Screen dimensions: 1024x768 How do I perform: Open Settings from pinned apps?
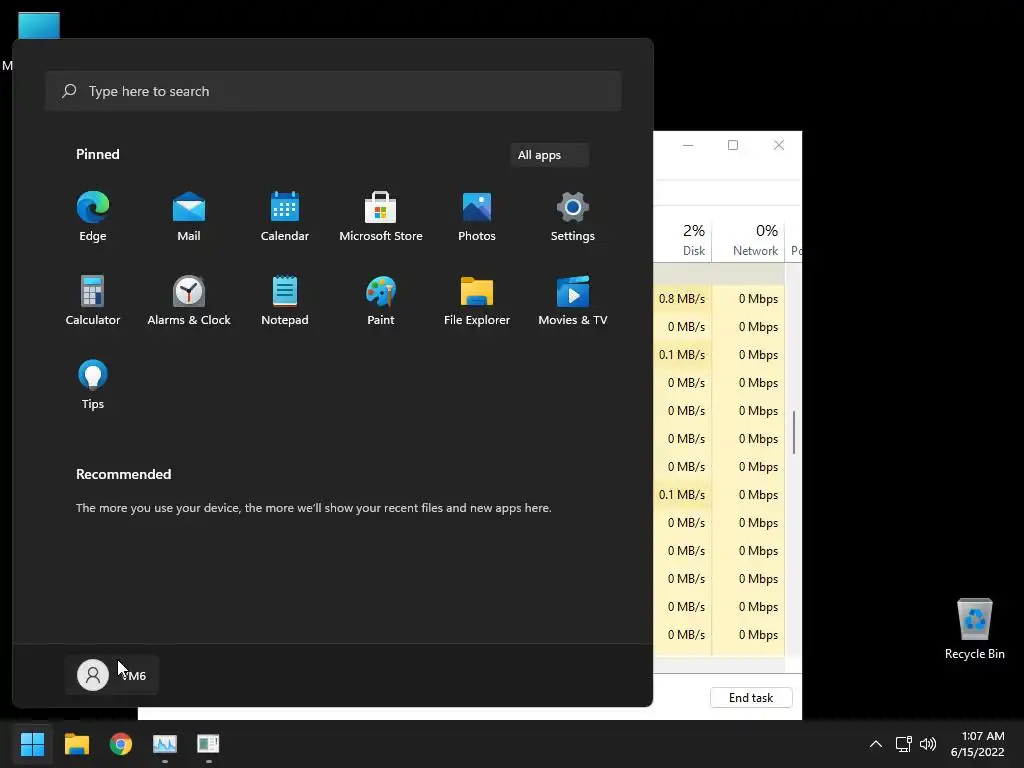click(x=573, y=217)
